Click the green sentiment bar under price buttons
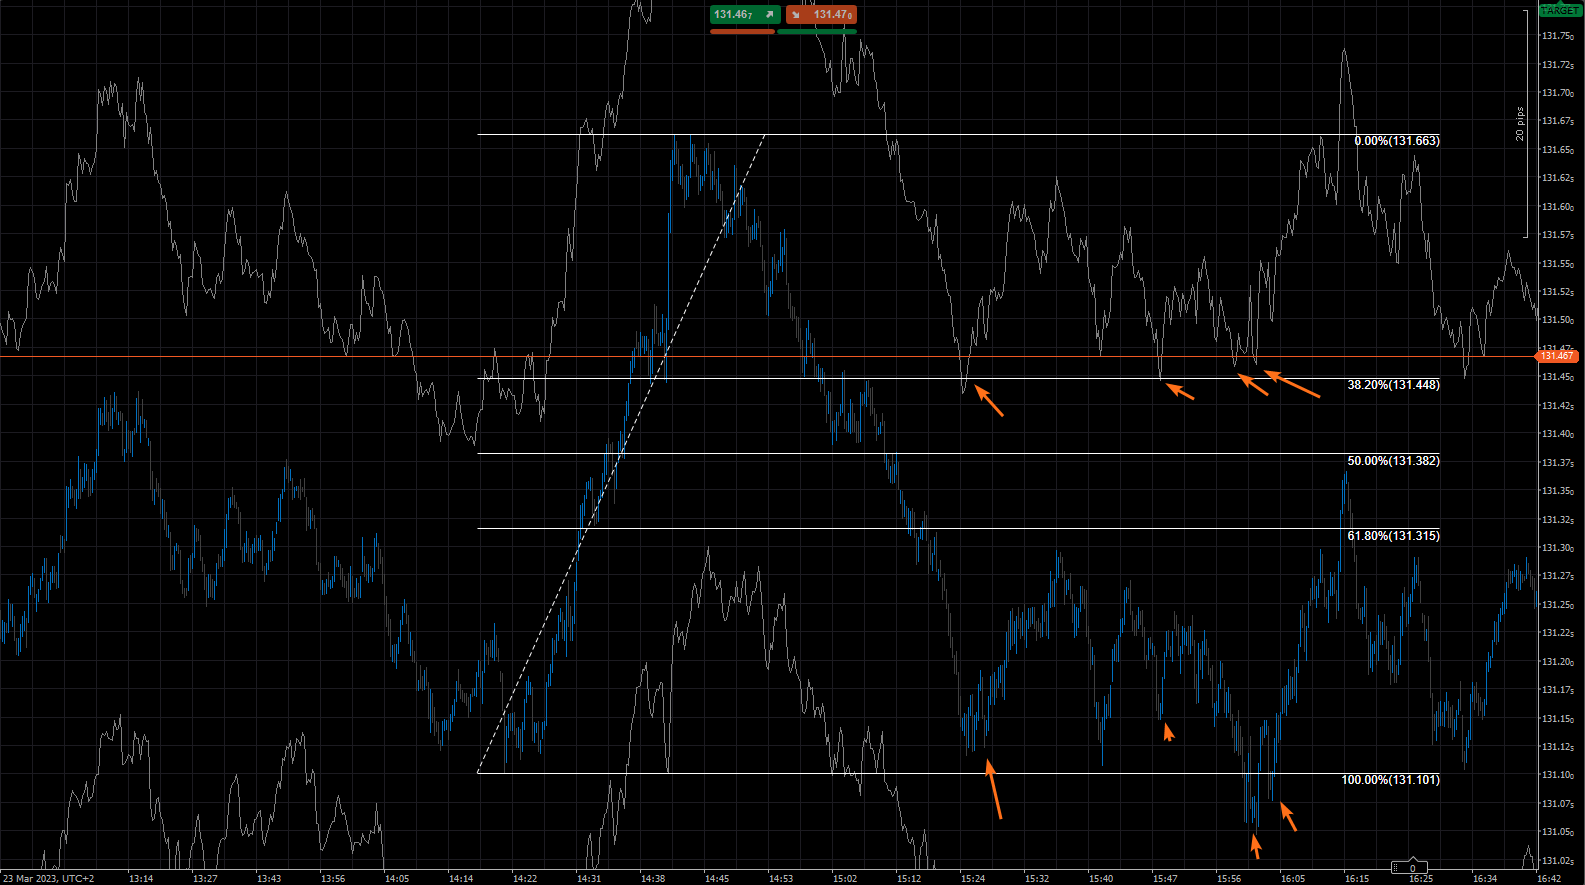Screen dimensions: 1585x885 click(817, 32)
